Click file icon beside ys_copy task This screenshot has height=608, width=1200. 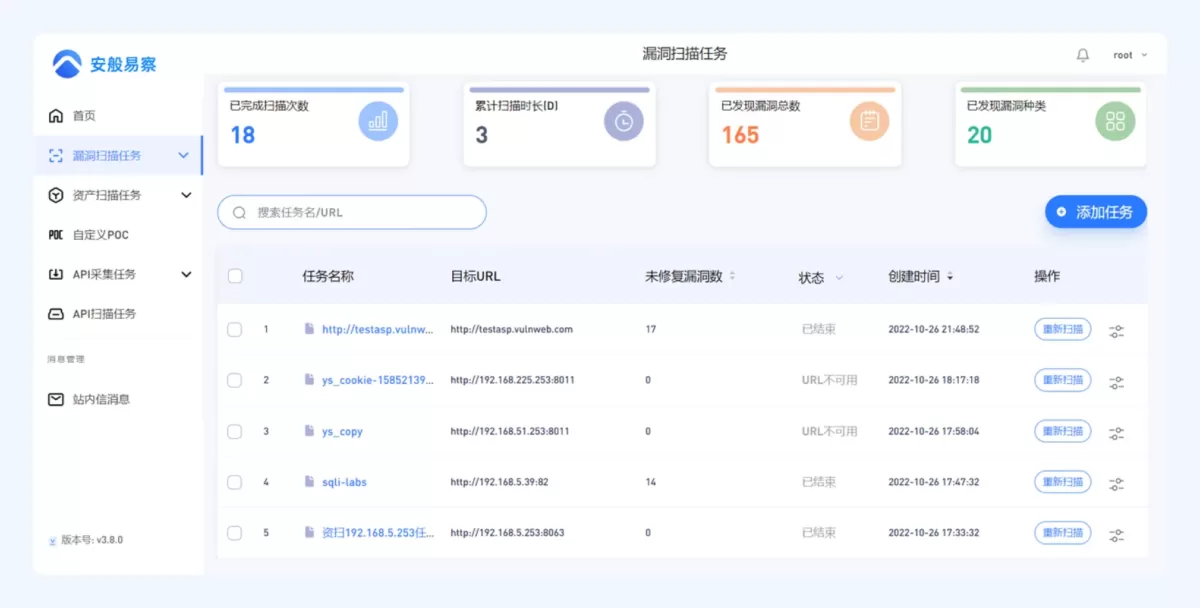point(310,431)
